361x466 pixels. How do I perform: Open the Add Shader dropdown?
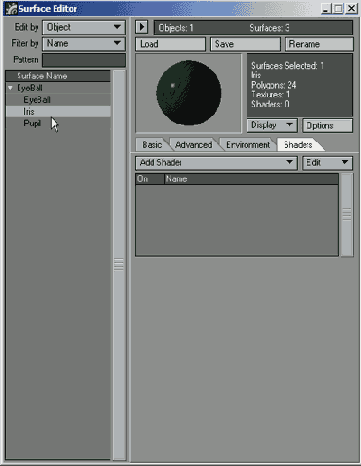(216, 163)
